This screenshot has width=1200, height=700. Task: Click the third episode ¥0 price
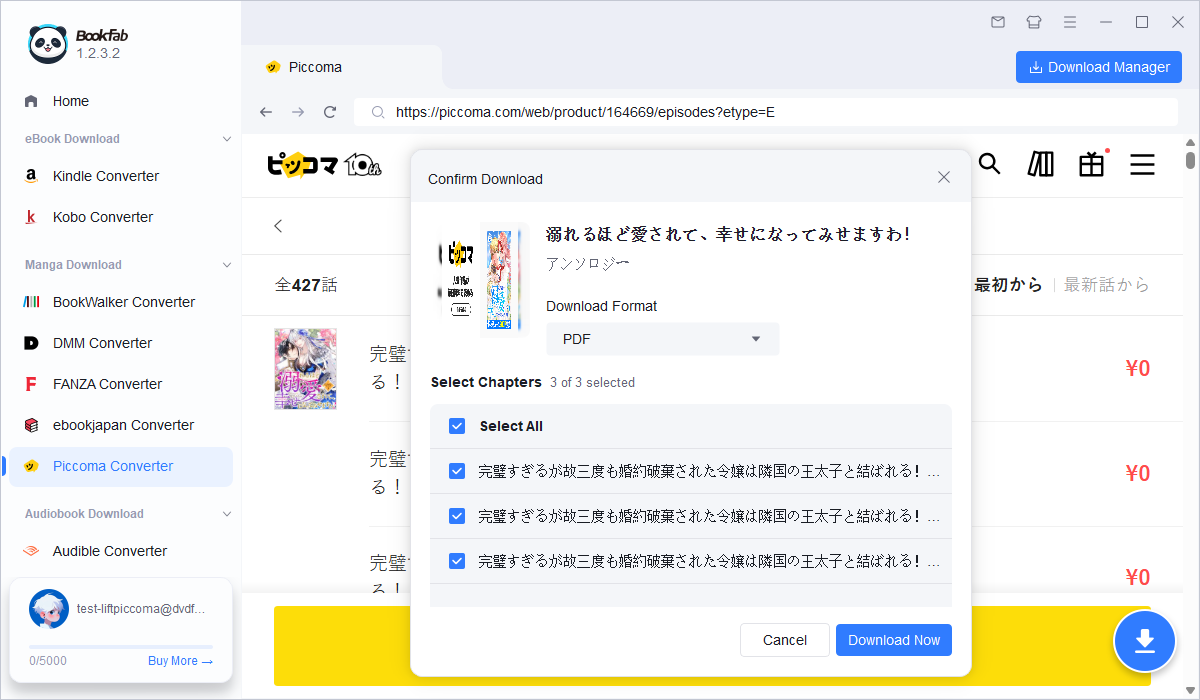click(1137, 577)
